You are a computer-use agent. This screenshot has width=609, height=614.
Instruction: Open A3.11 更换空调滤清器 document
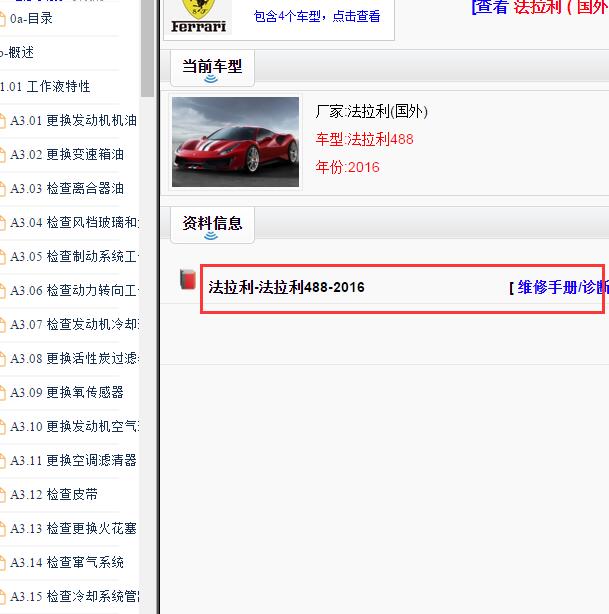pos(73,460)
